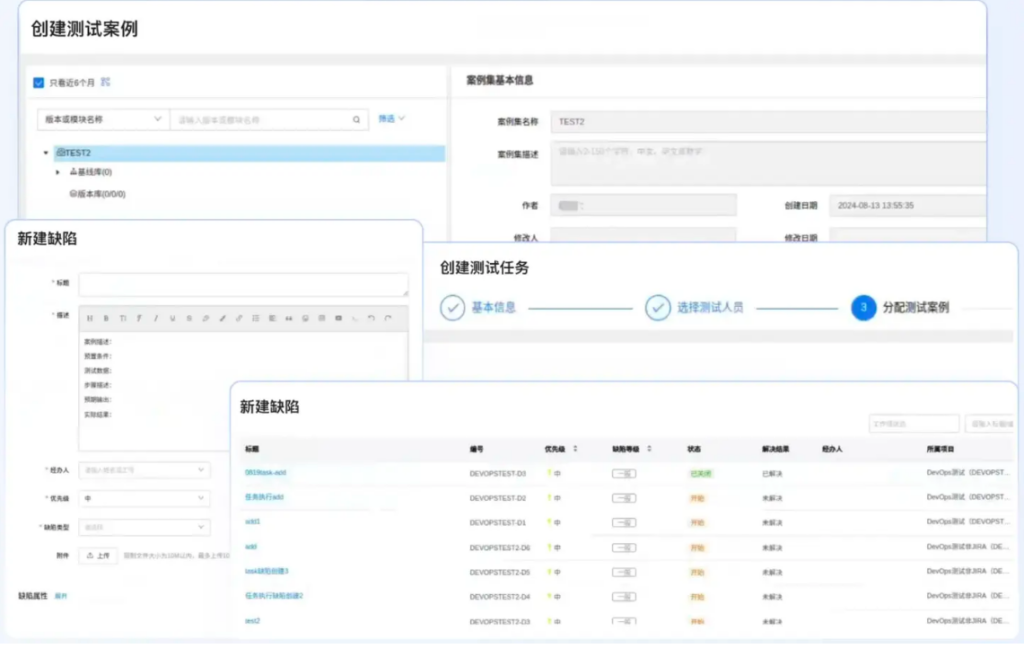Expand the 基线库(0) tree node

[x=58, y=172]
